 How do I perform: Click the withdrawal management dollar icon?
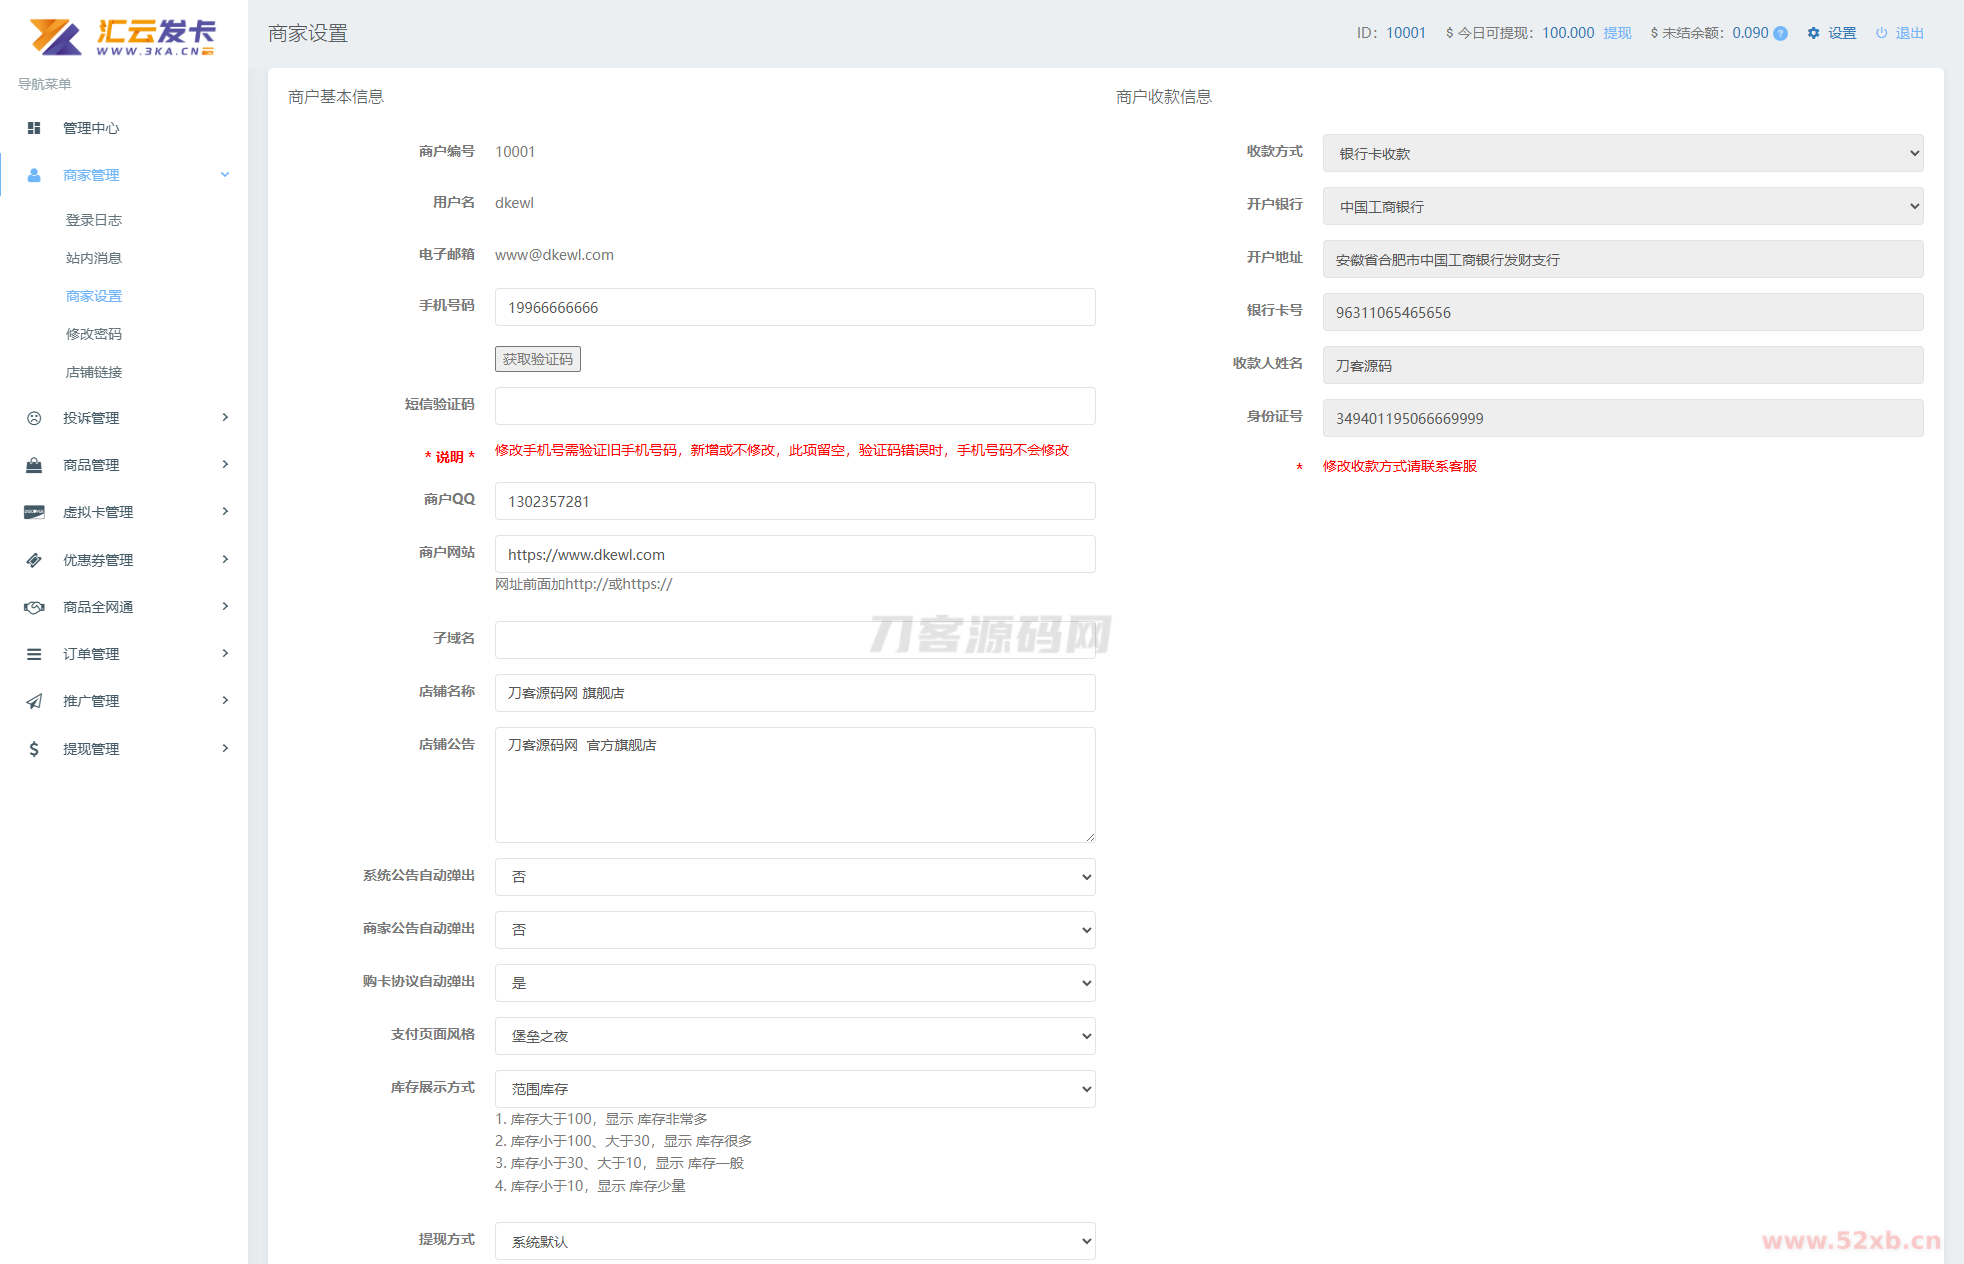(34, 749)
